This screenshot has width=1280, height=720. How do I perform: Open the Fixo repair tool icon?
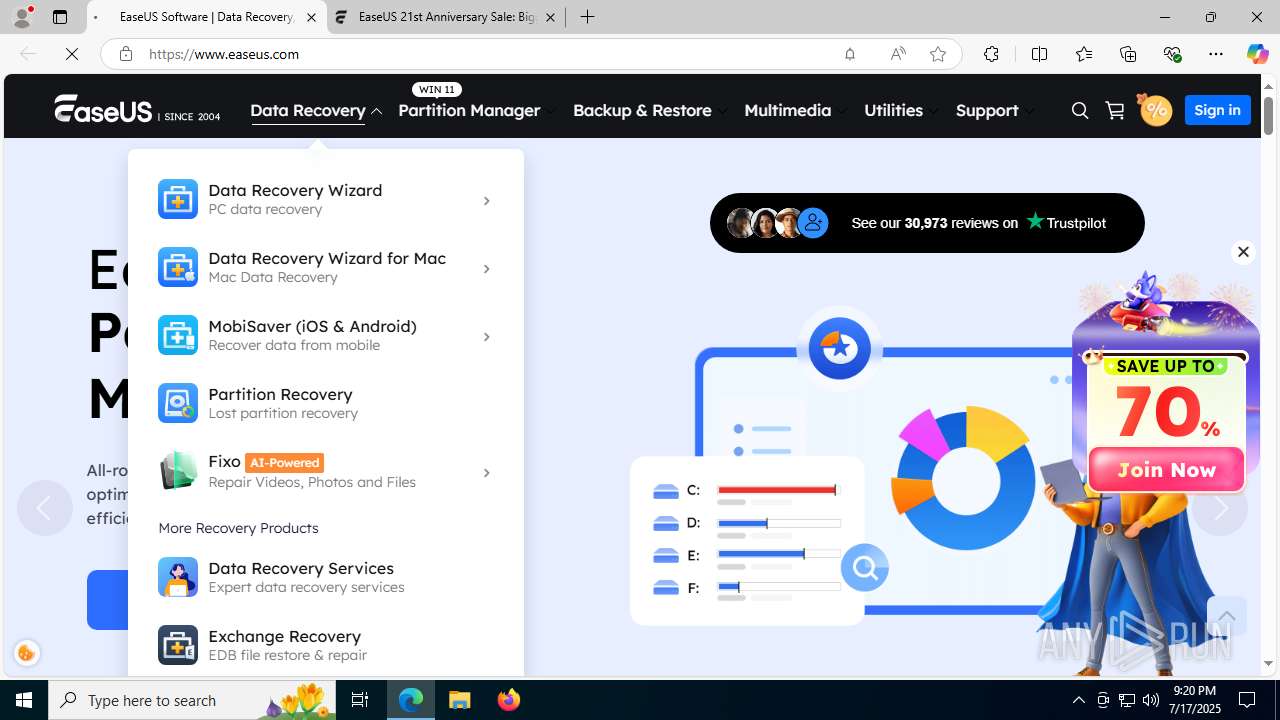point(178,471)
